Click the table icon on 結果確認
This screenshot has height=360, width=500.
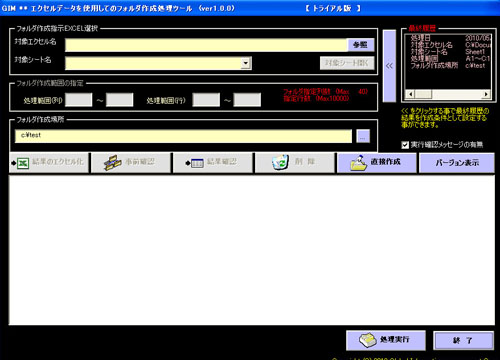pos(197,163)
